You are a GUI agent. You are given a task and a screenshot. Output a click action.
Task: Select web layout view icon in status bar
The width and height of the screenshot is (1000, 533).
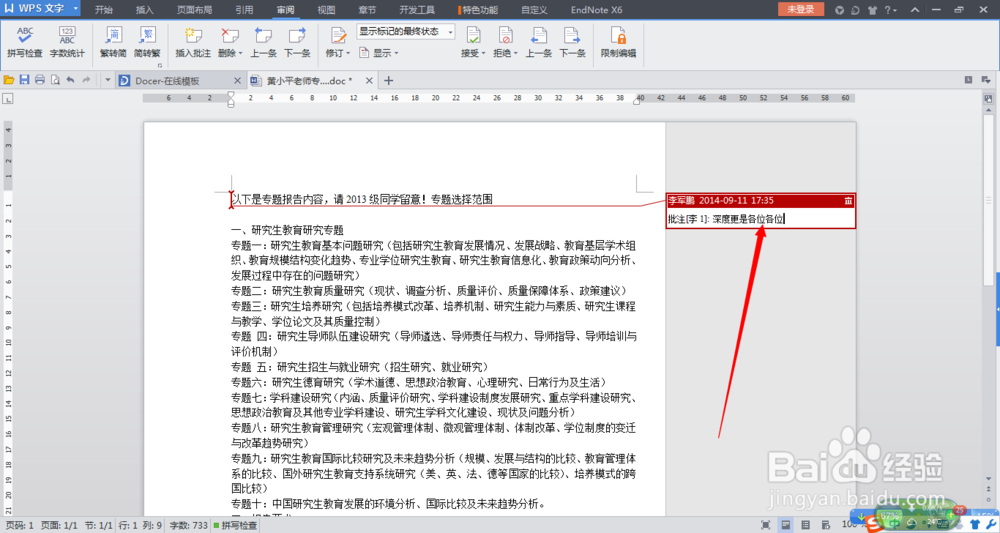pyautogui.click(x=826, y=525)
